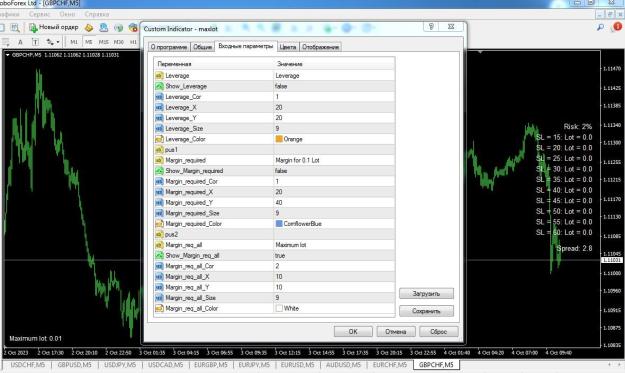Click the Сохранить button

426,311
